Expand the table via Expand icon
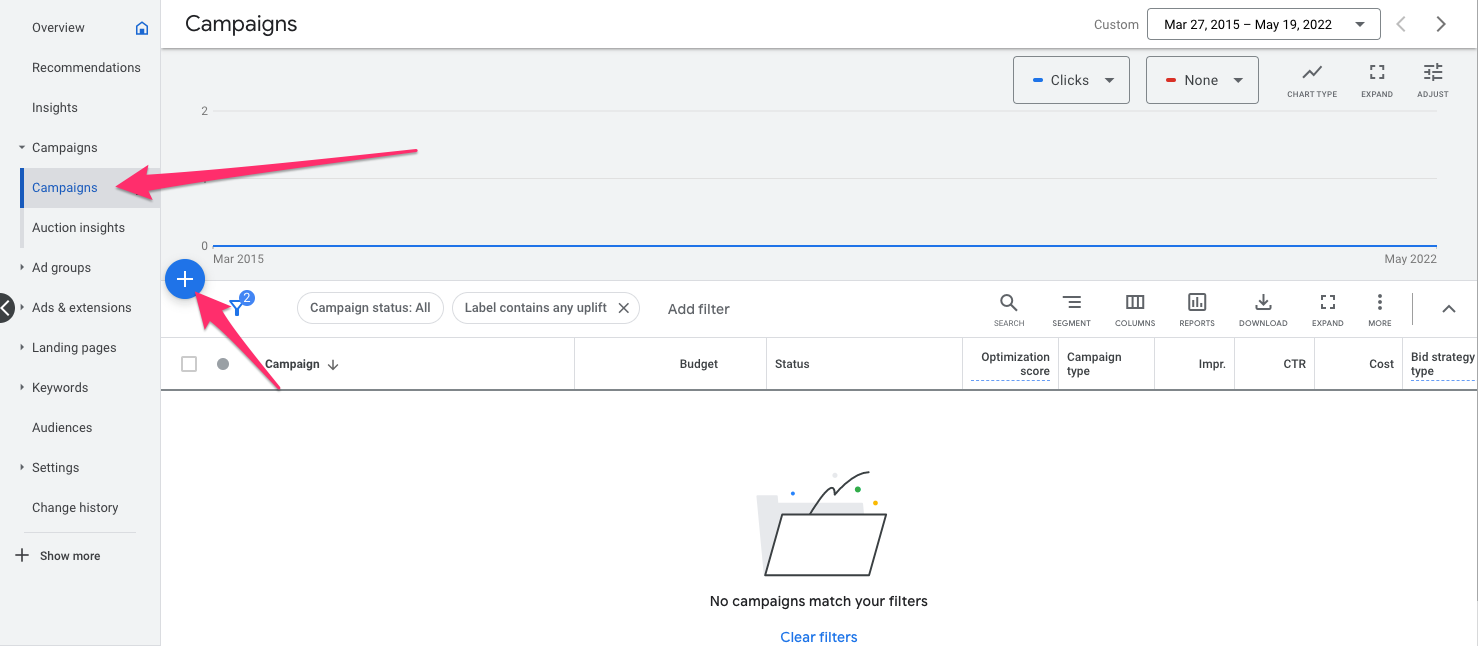This screenshot has height=646, width=1478. tap(1328, 309)
